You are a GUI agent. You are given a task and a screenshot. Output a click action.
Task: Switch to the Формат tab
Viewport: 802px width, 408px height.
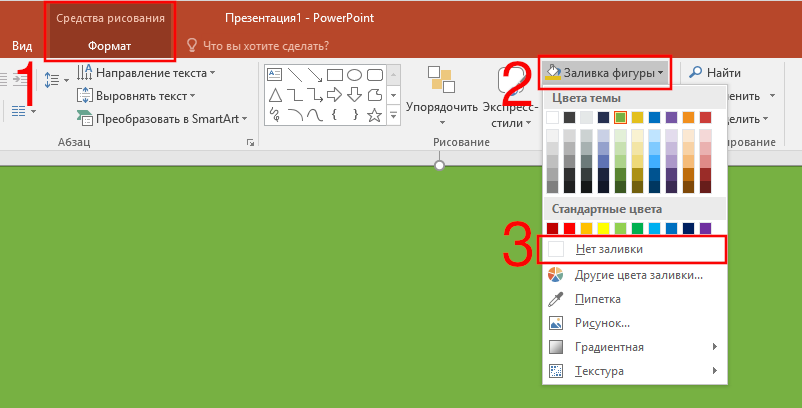click(109, 46)
